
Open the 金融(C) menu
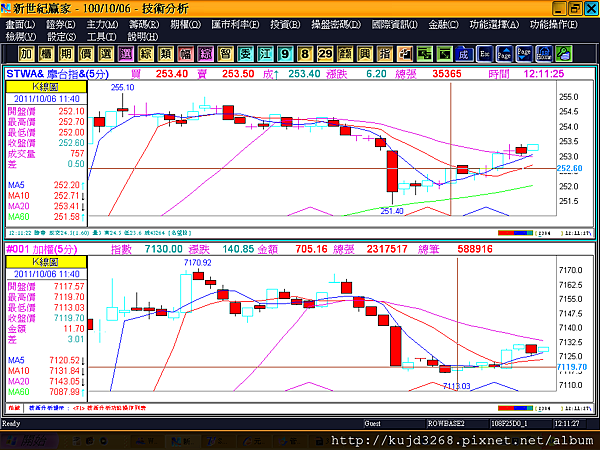pos(443,25)
